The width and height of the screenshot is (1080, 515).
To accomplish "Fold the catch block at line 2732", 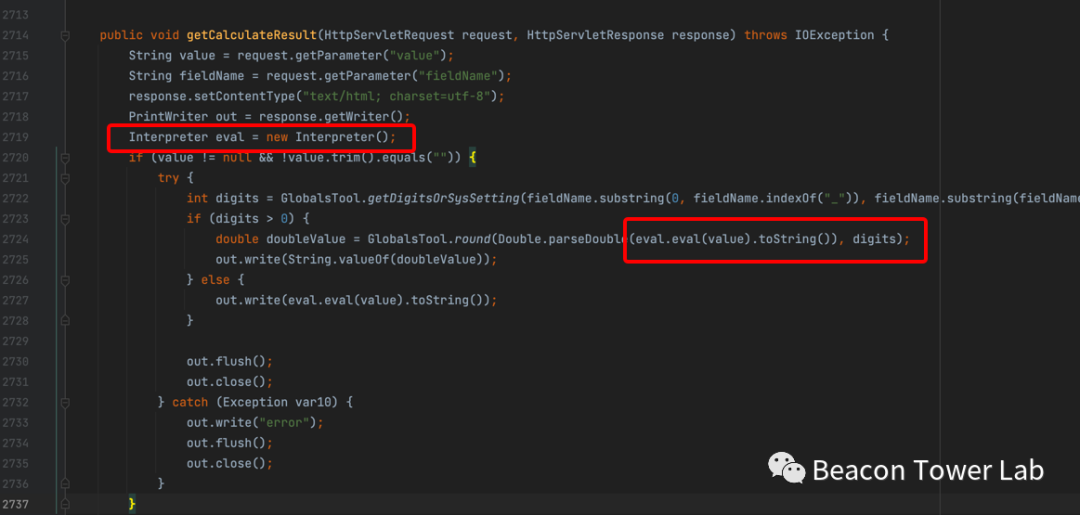I will [x=65, y=402].
